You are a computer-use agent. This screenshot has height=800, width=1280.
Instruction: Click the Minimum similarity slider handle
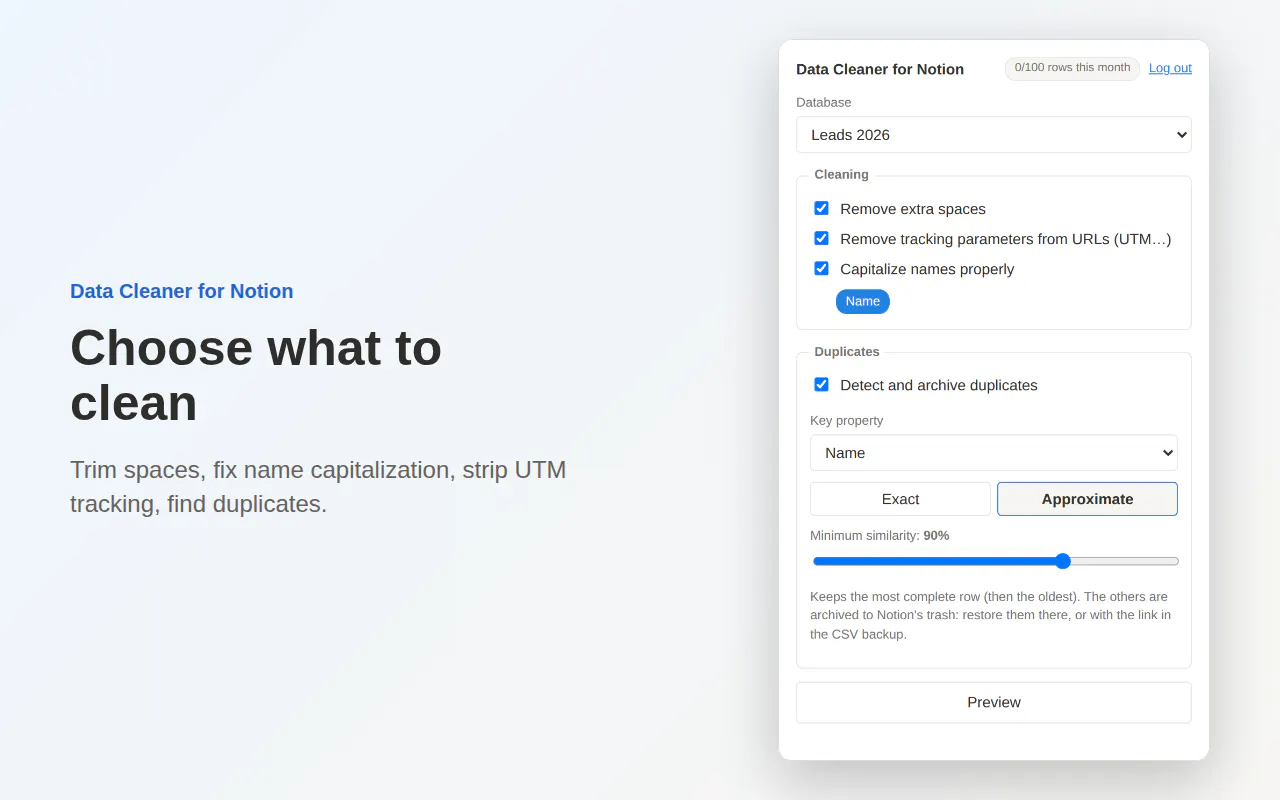(1063, 561)
